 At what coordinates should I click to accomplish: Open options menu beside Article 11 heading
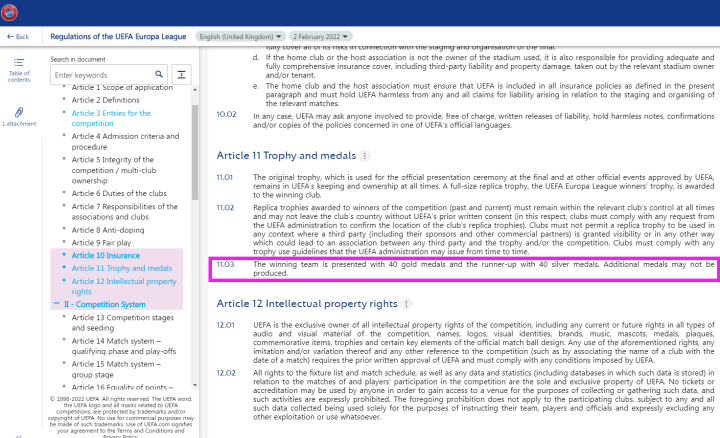(x=365, y=156)
